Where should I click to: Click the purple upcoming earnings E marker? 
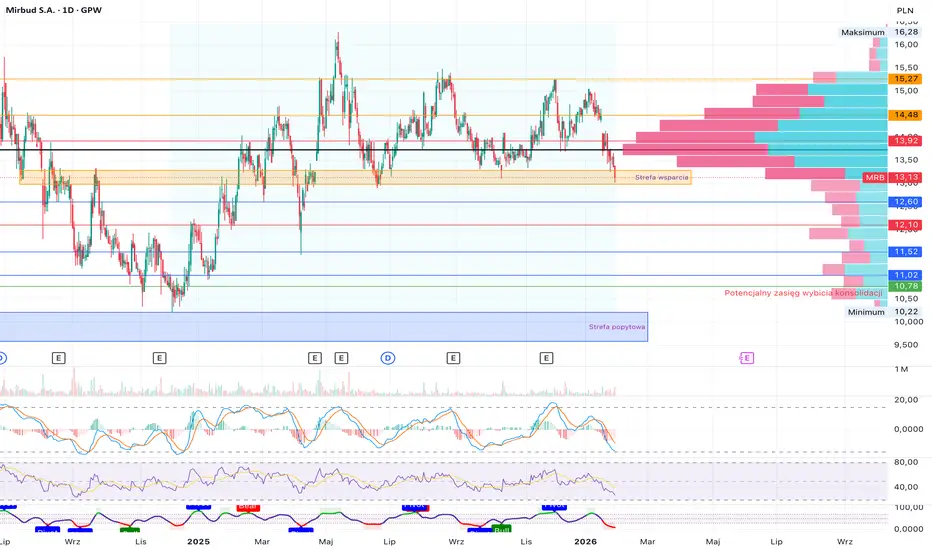[x=747, y=358]
